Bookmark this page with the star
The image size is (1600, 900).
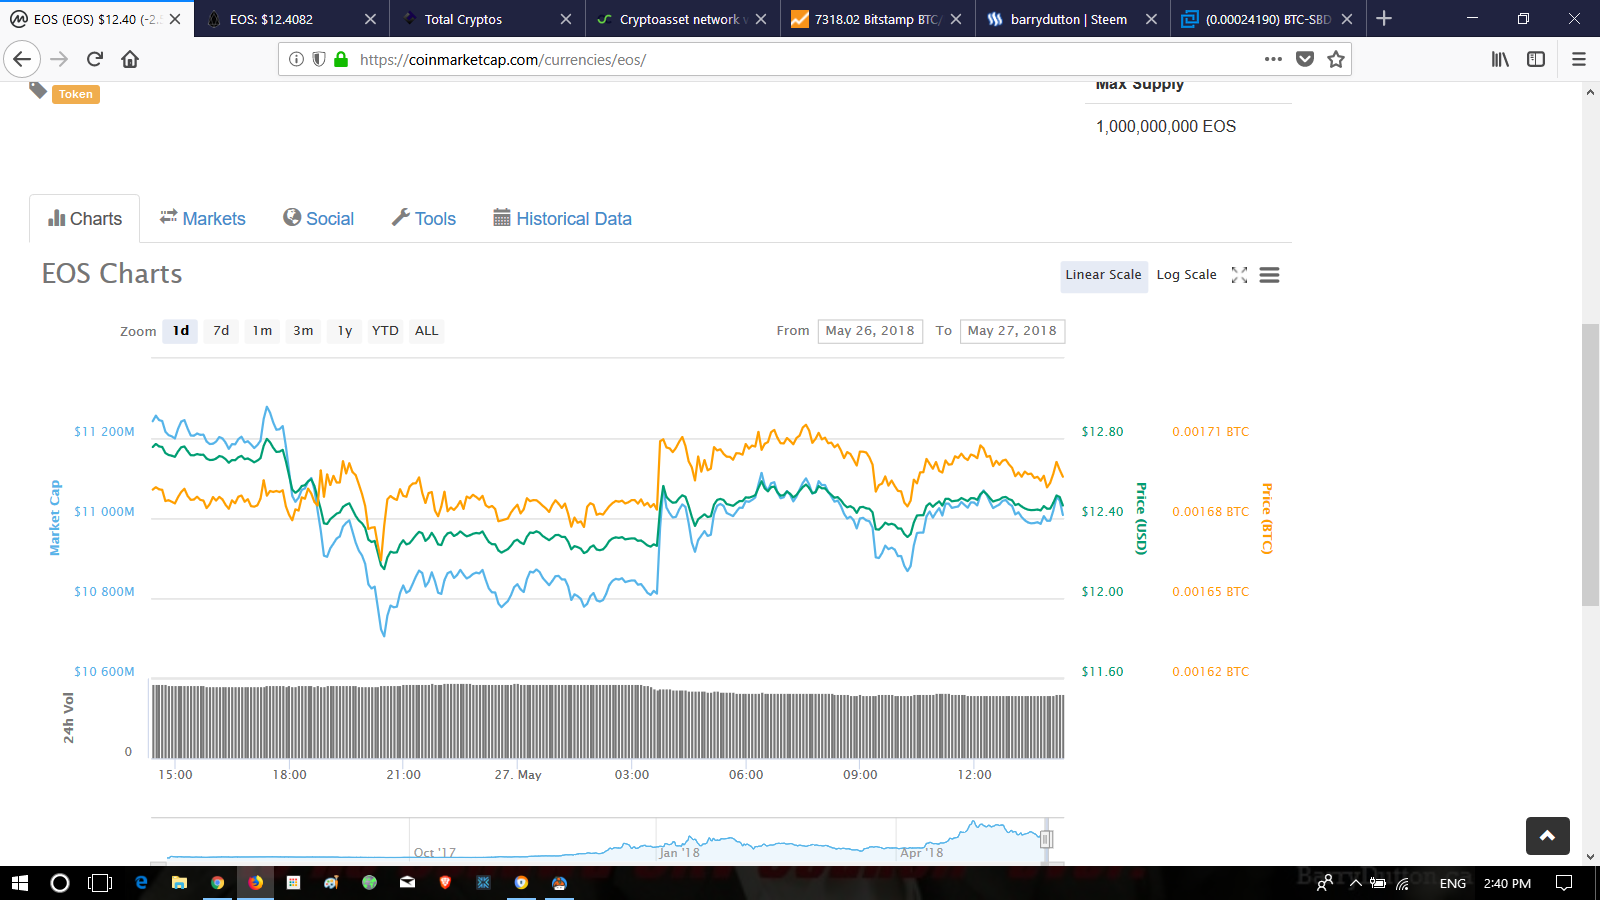coord(1336,59)
